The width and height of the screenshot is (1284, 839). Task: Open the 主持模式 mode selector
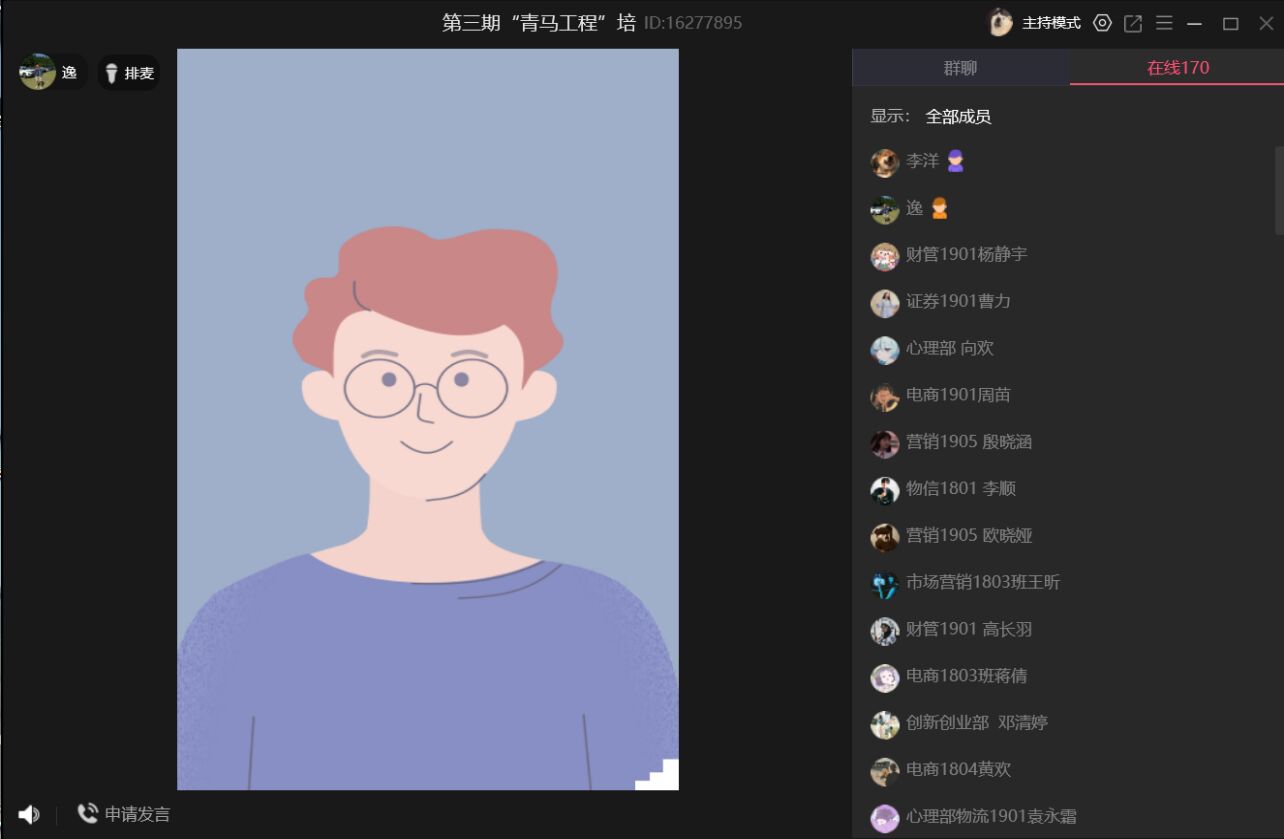(1051, 23)
